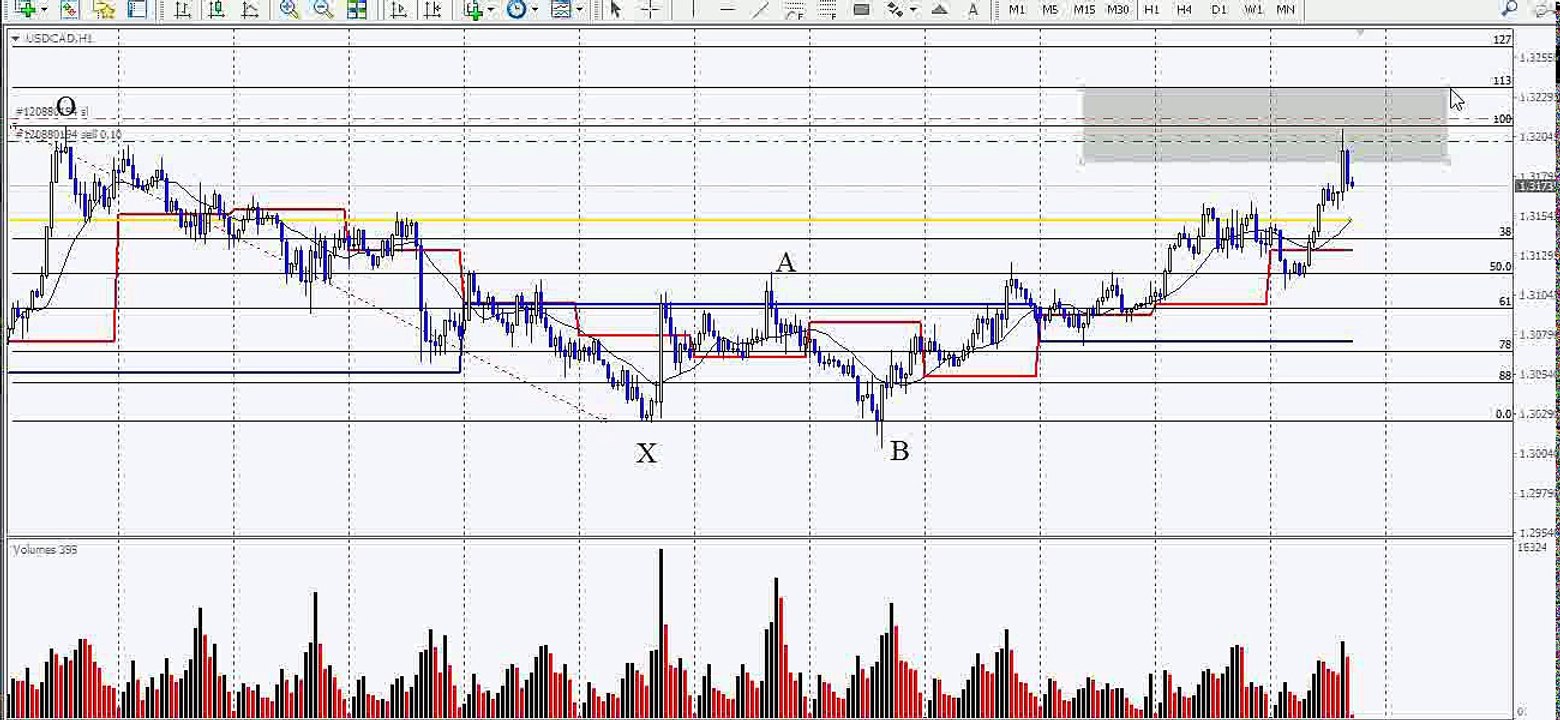Open a new chart with the green plus icon
1560x720 pixels.
pyautogui.click(x=25, y=9)
